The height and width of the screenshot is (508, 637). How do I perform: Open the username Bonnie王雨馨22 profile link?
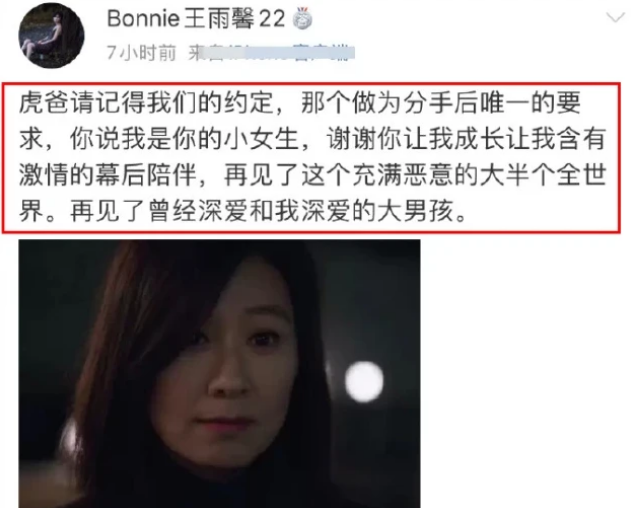[x=196, y=19]
